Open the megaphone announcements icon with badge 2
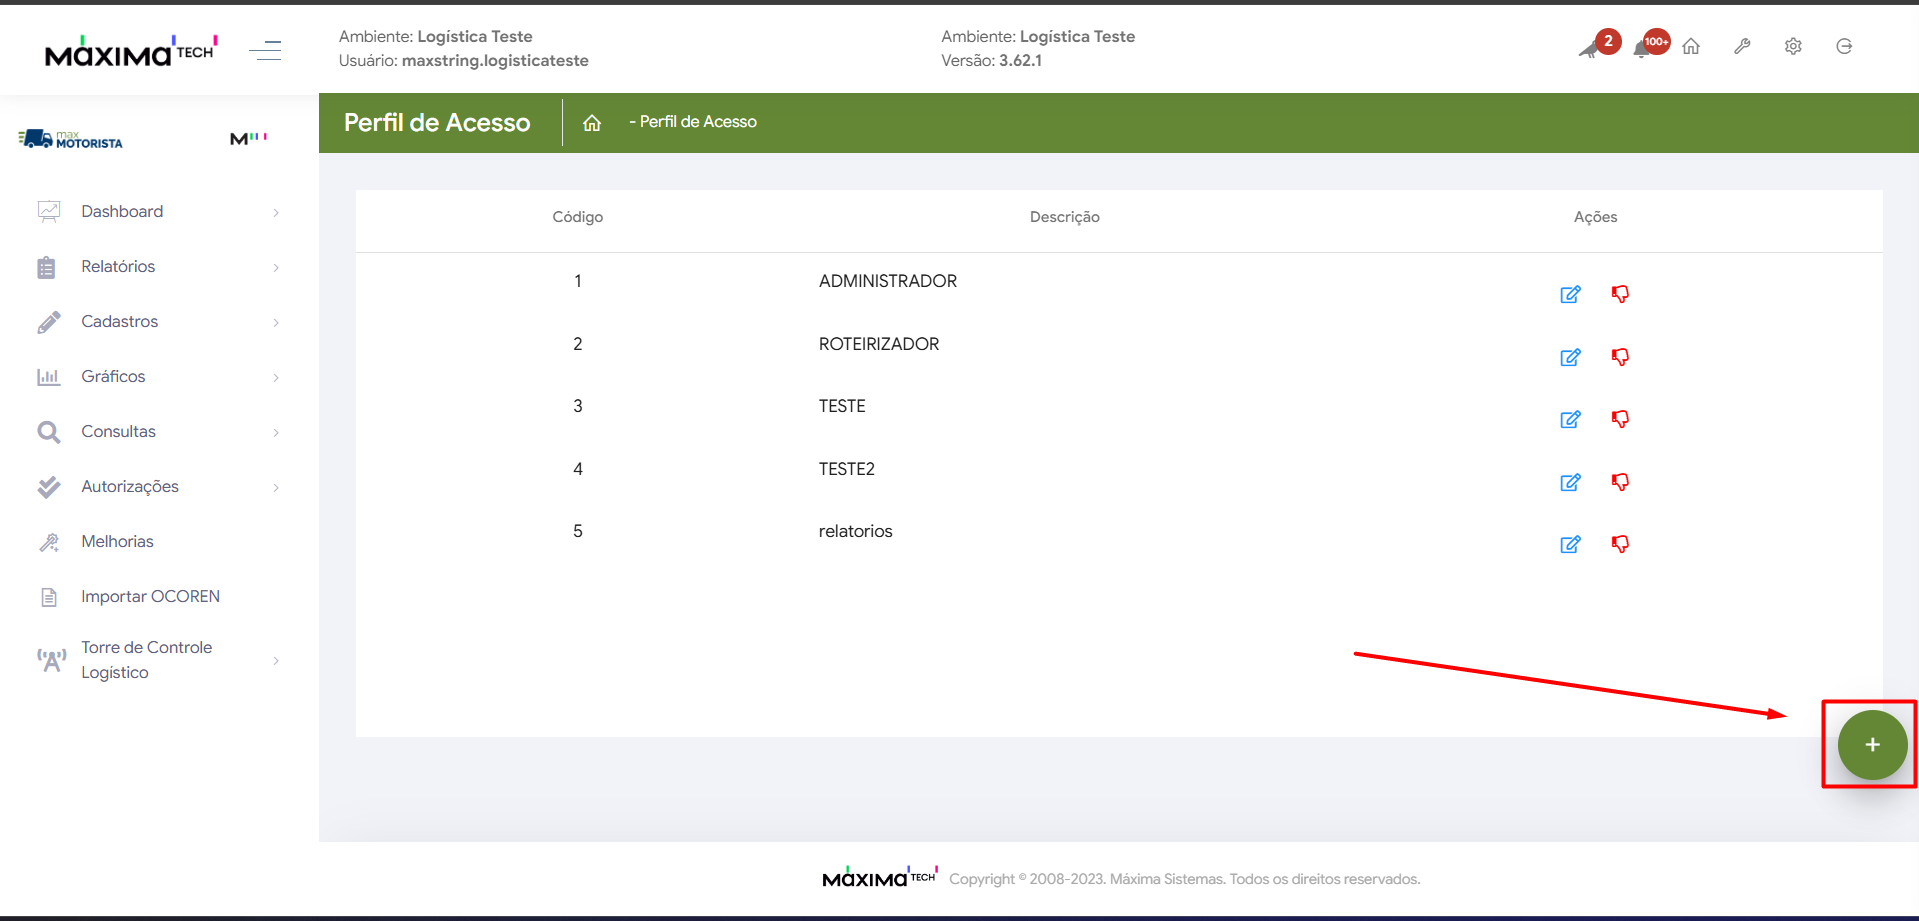 (x=1589, y=49)
